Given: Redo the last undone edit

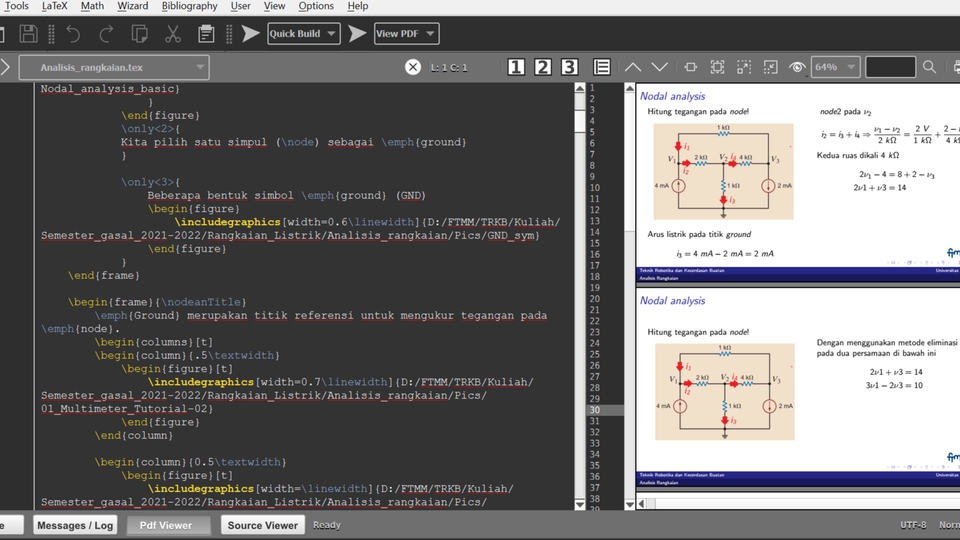Looking at the screenshot, I should tap(106, 34).
